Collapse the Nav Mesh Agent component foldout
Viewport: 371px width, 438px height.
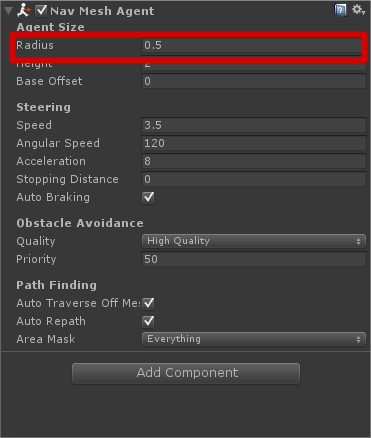click(x=8, y=11)
